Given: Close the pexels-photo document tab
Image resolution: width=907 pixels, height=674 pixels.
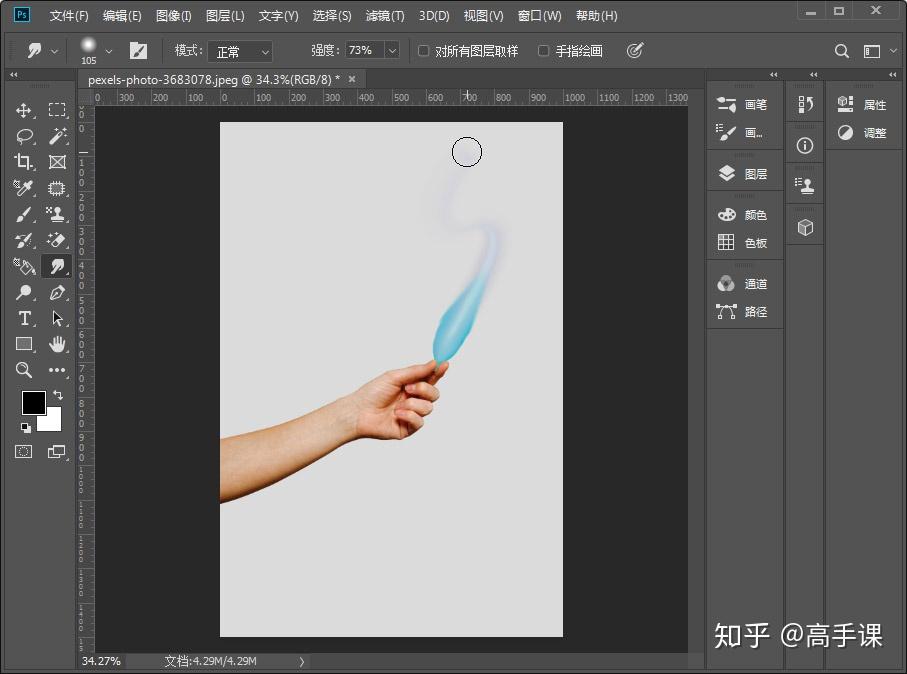Looking at the screenshot, I should coord(352,79).
